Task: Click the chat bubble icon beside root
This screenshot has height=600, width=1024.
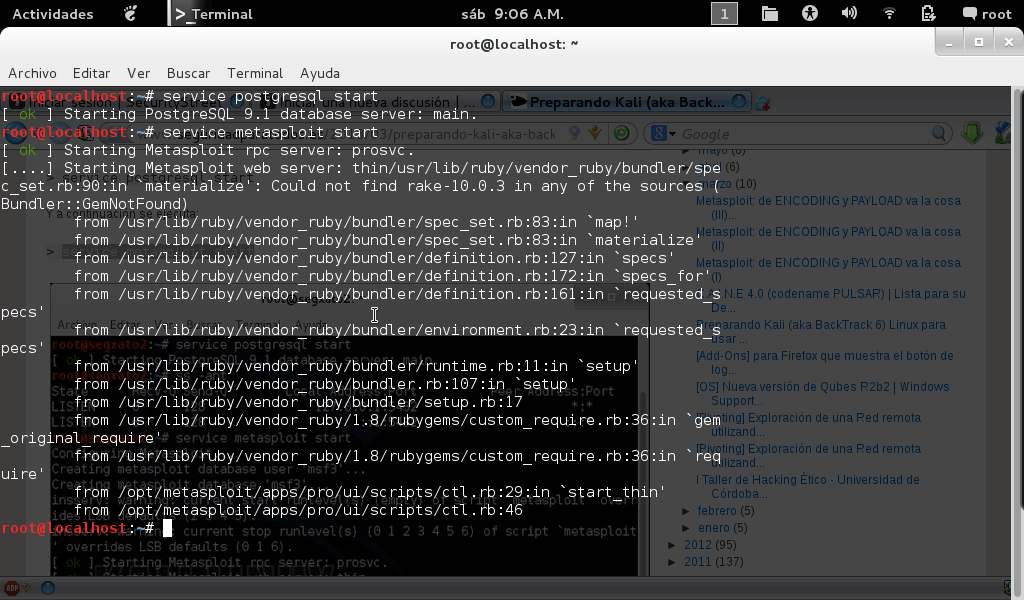Action: pos(970,14)
